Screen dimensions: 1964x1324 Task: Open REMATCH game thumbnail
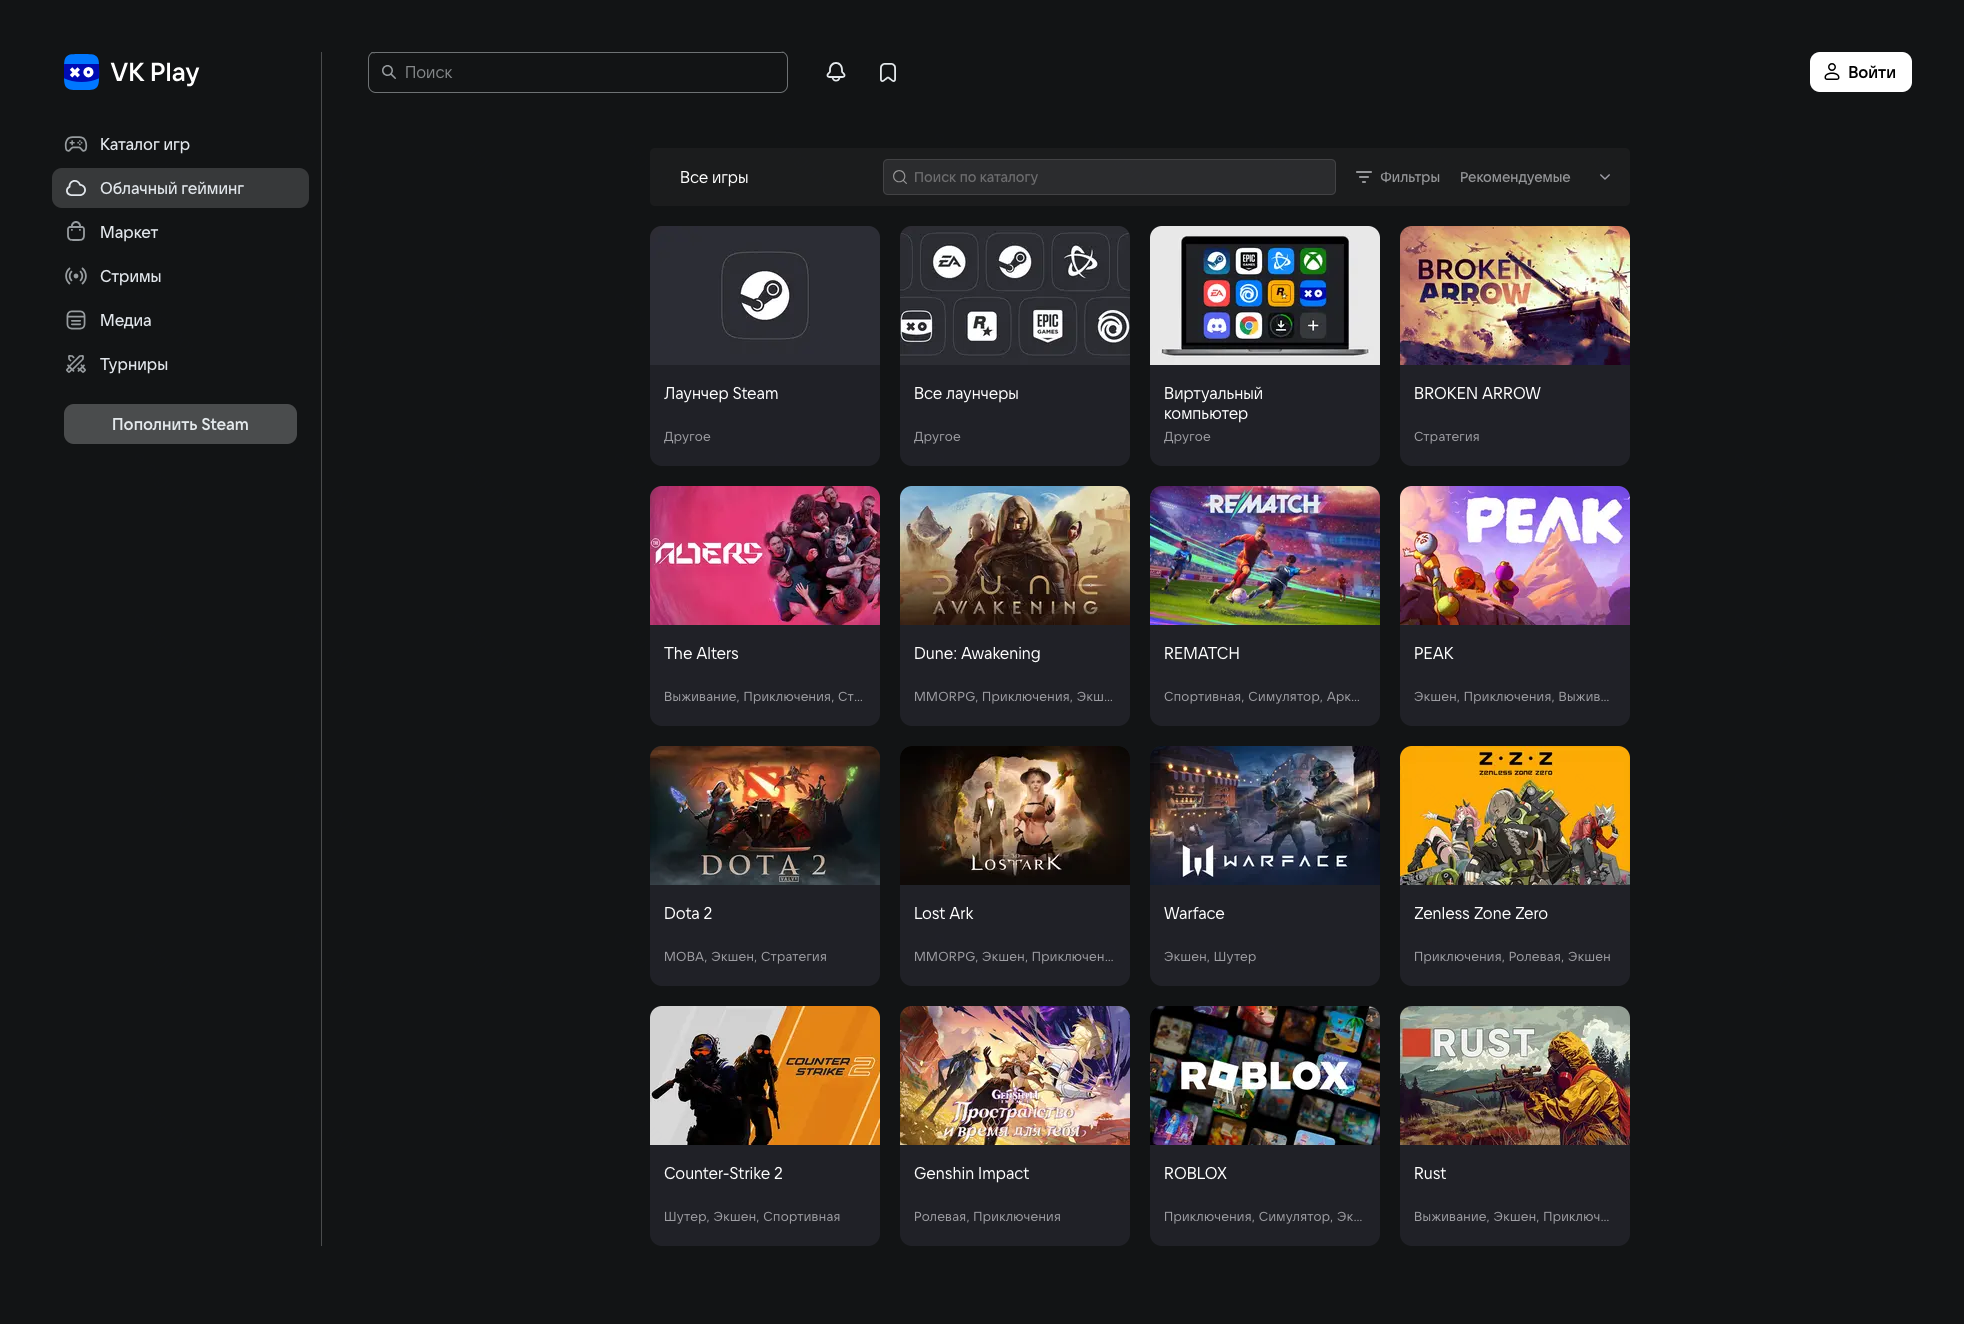(x=1265, y=555)
